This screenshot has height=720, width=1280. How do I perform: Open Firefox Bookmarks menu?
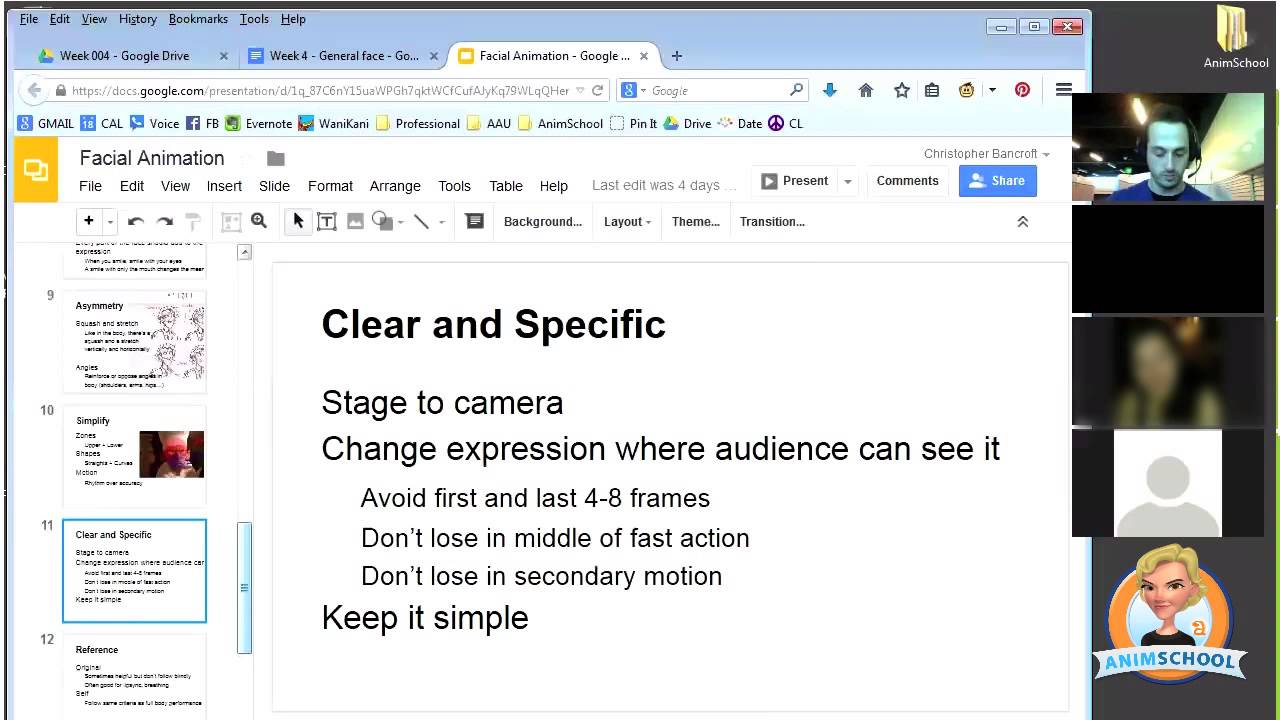click(198, 19)
